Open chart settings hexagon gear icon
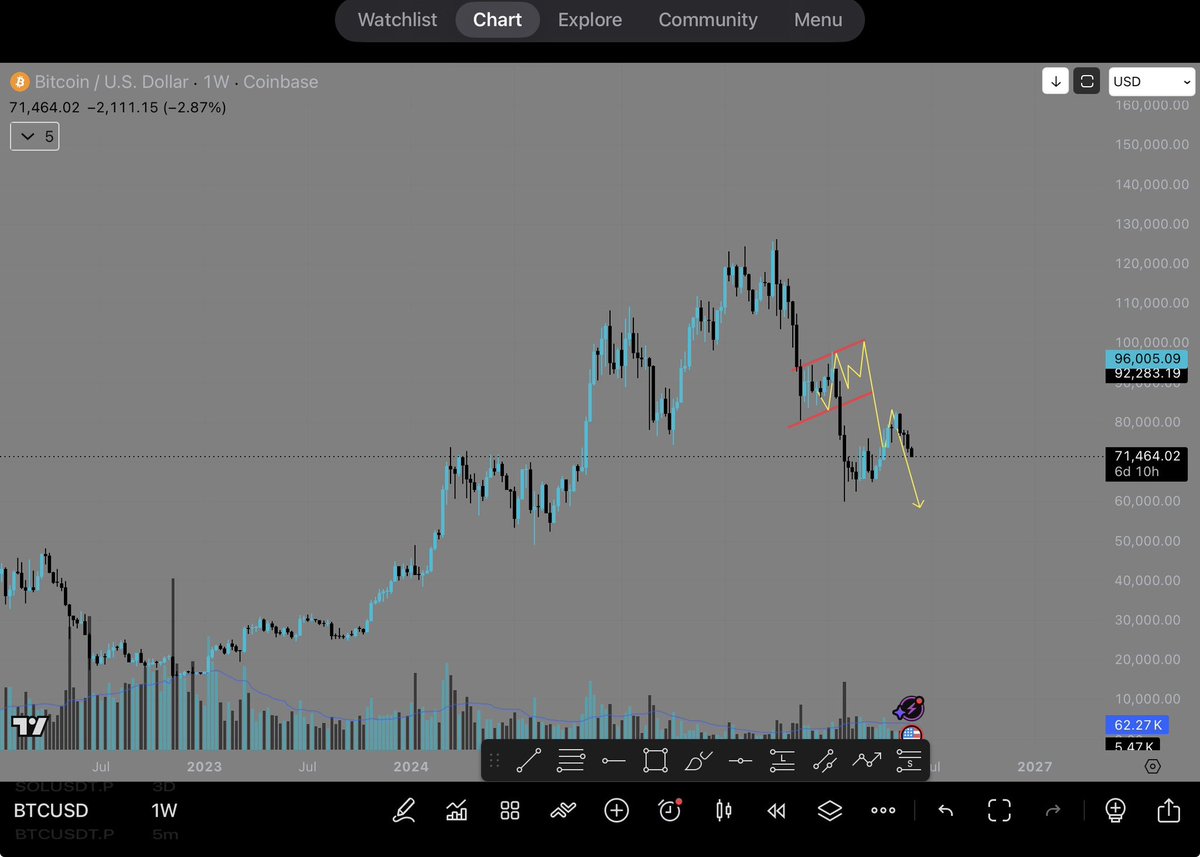Screen dimensions: 1200x857 point(1153,766)
